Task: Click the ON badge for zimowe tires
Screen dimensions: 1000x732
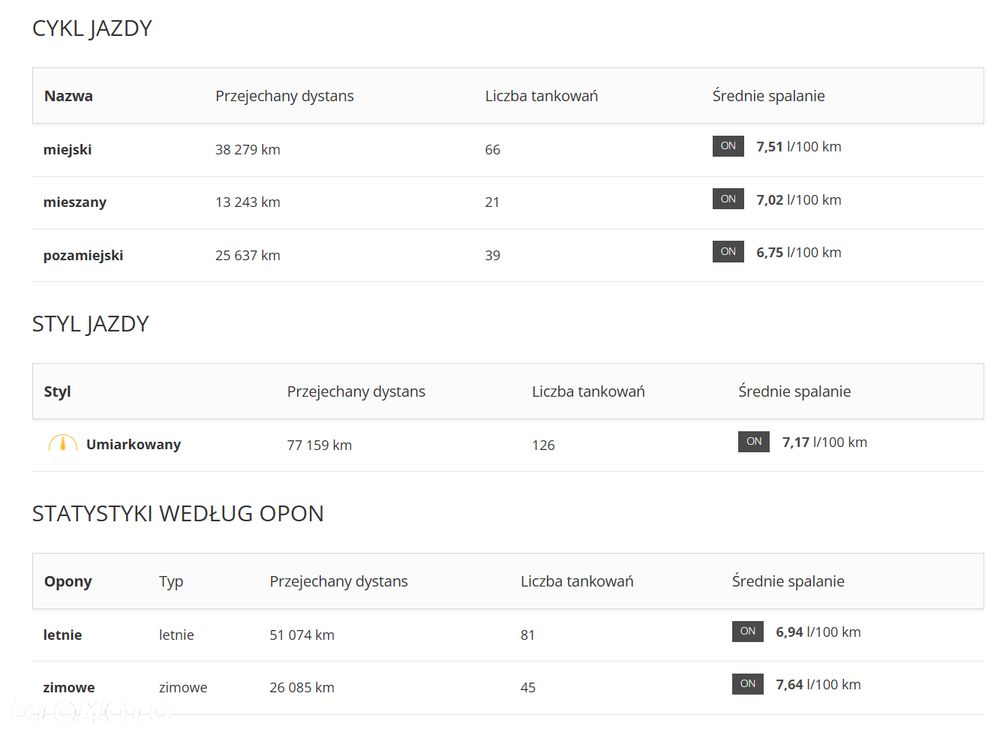Action: (x=747, y=684)
